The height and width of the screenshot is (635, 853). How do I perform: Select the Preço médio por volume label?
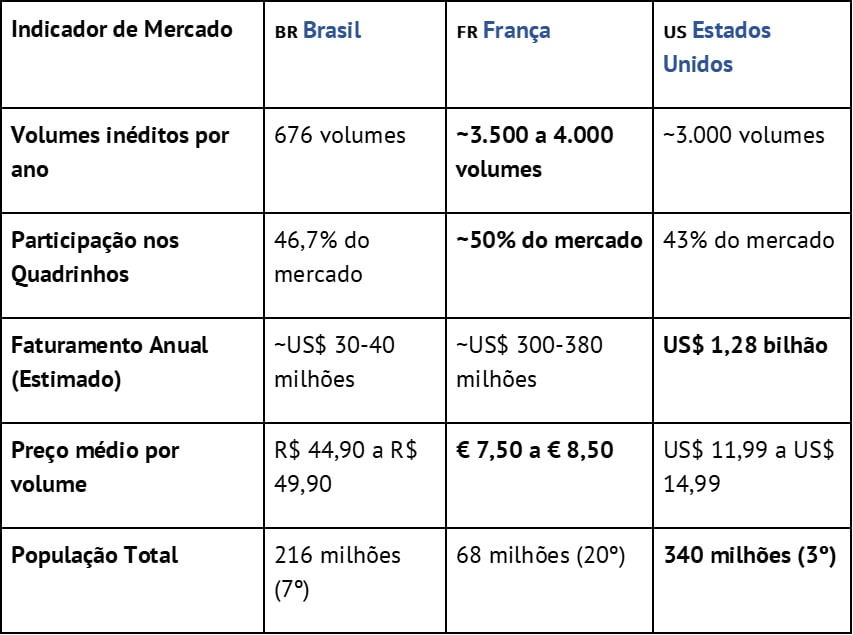[95, 467]
